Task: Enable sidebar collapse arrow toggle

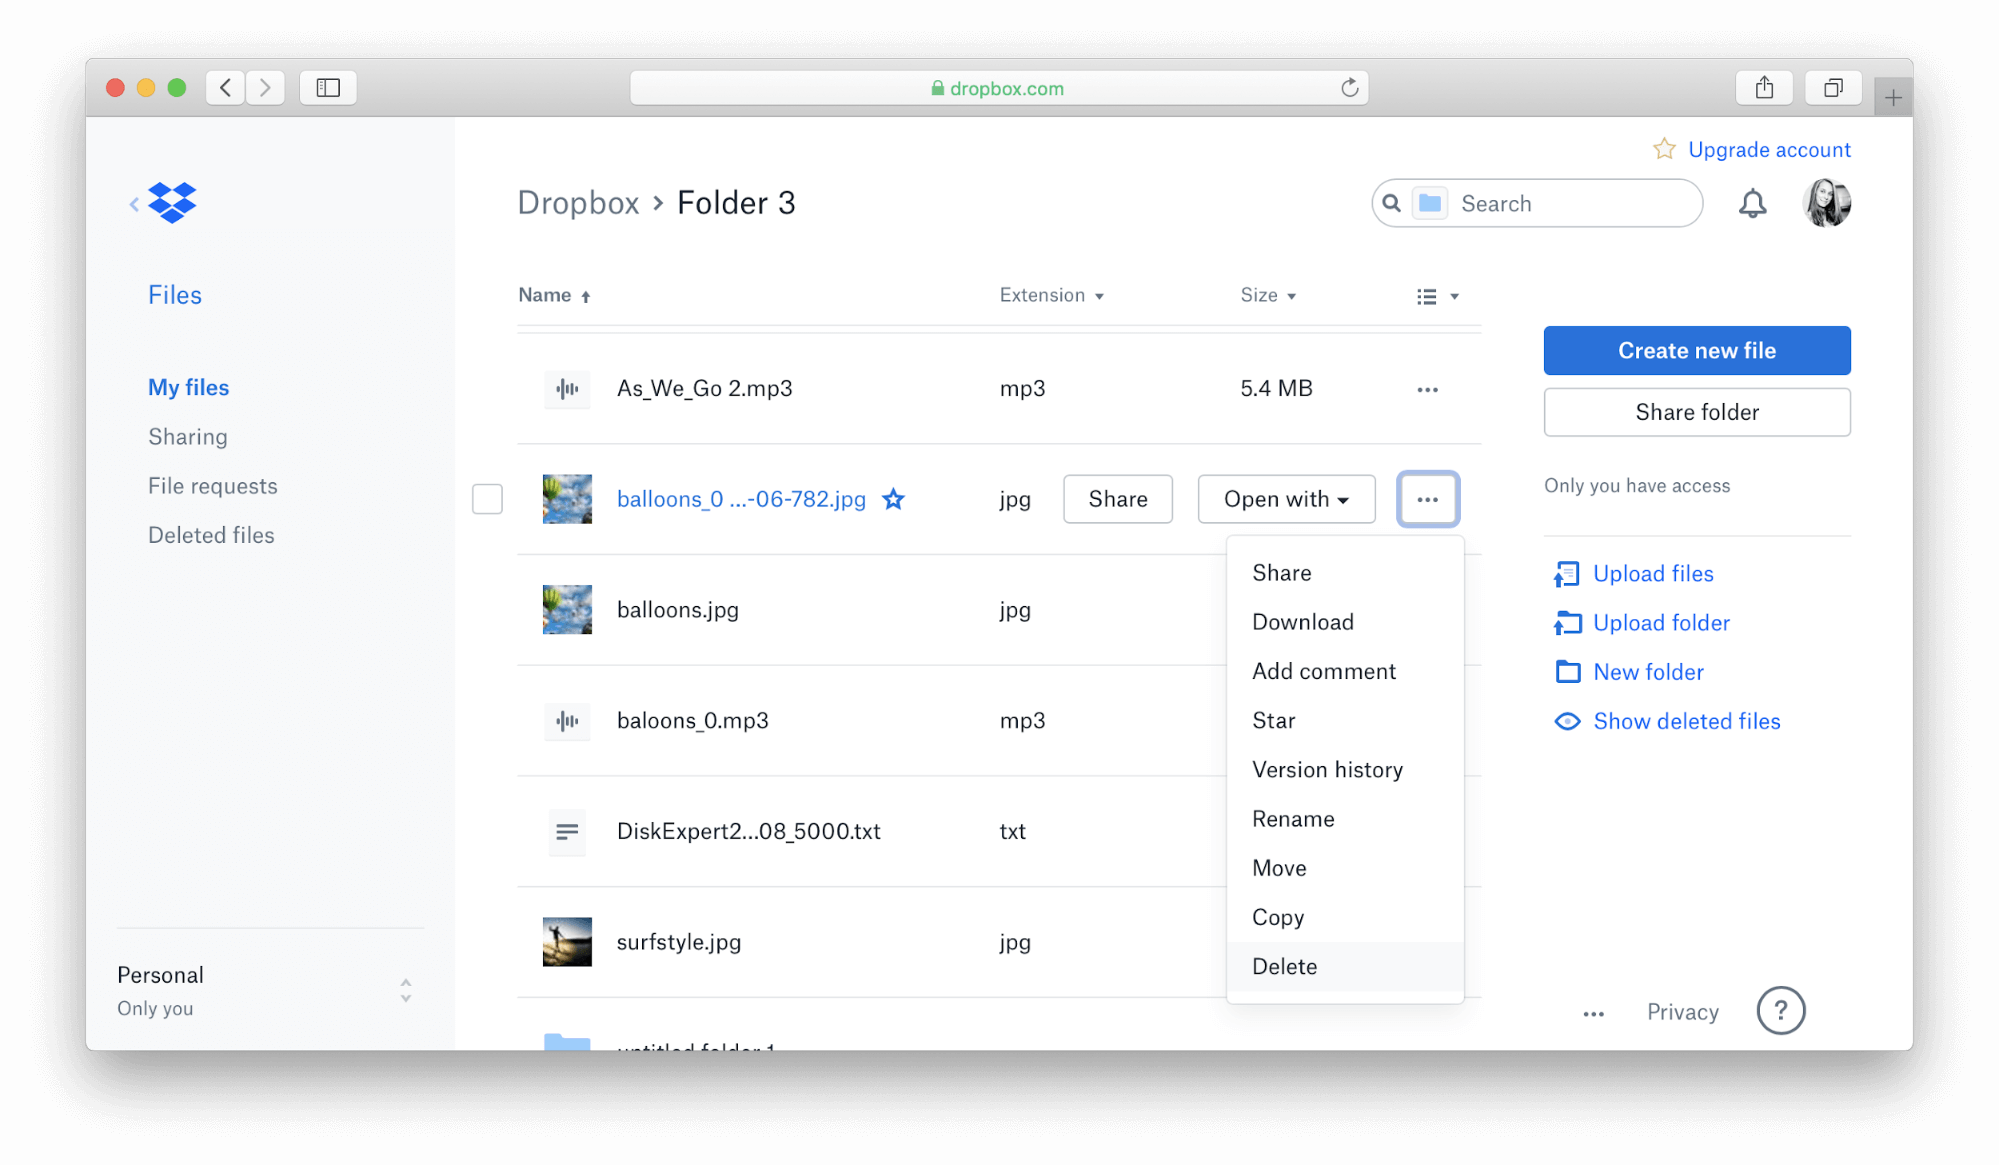Action: [134, 204]
